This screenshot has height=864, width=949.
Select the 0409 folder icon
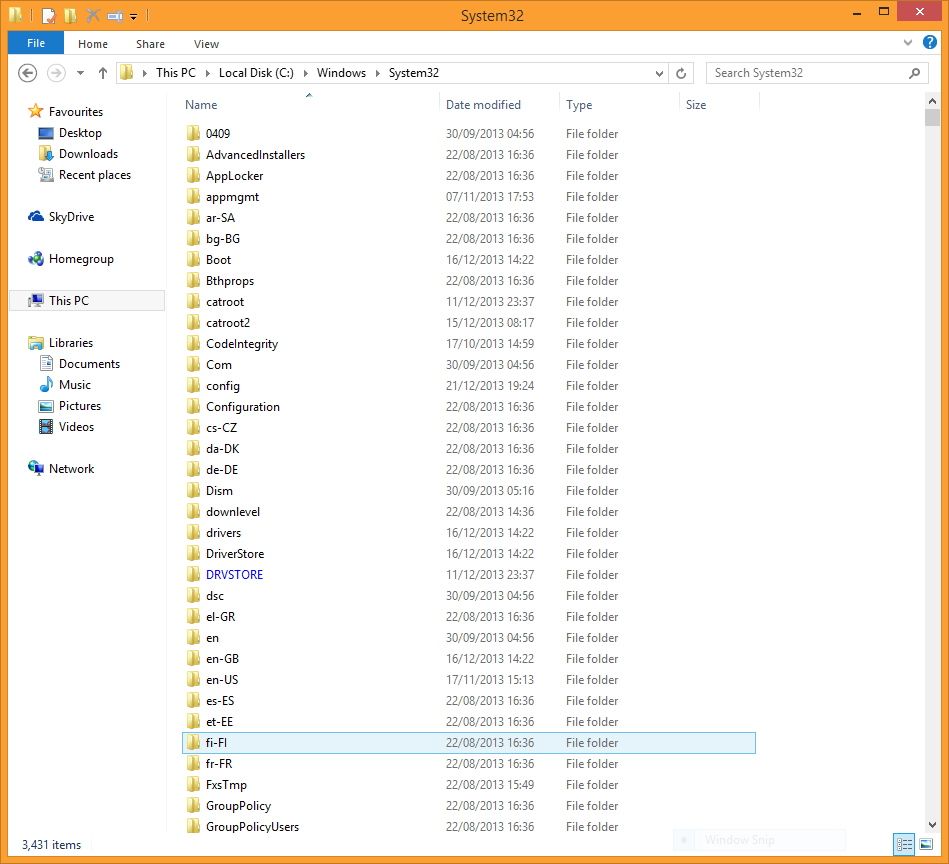(x=193, y=133)
